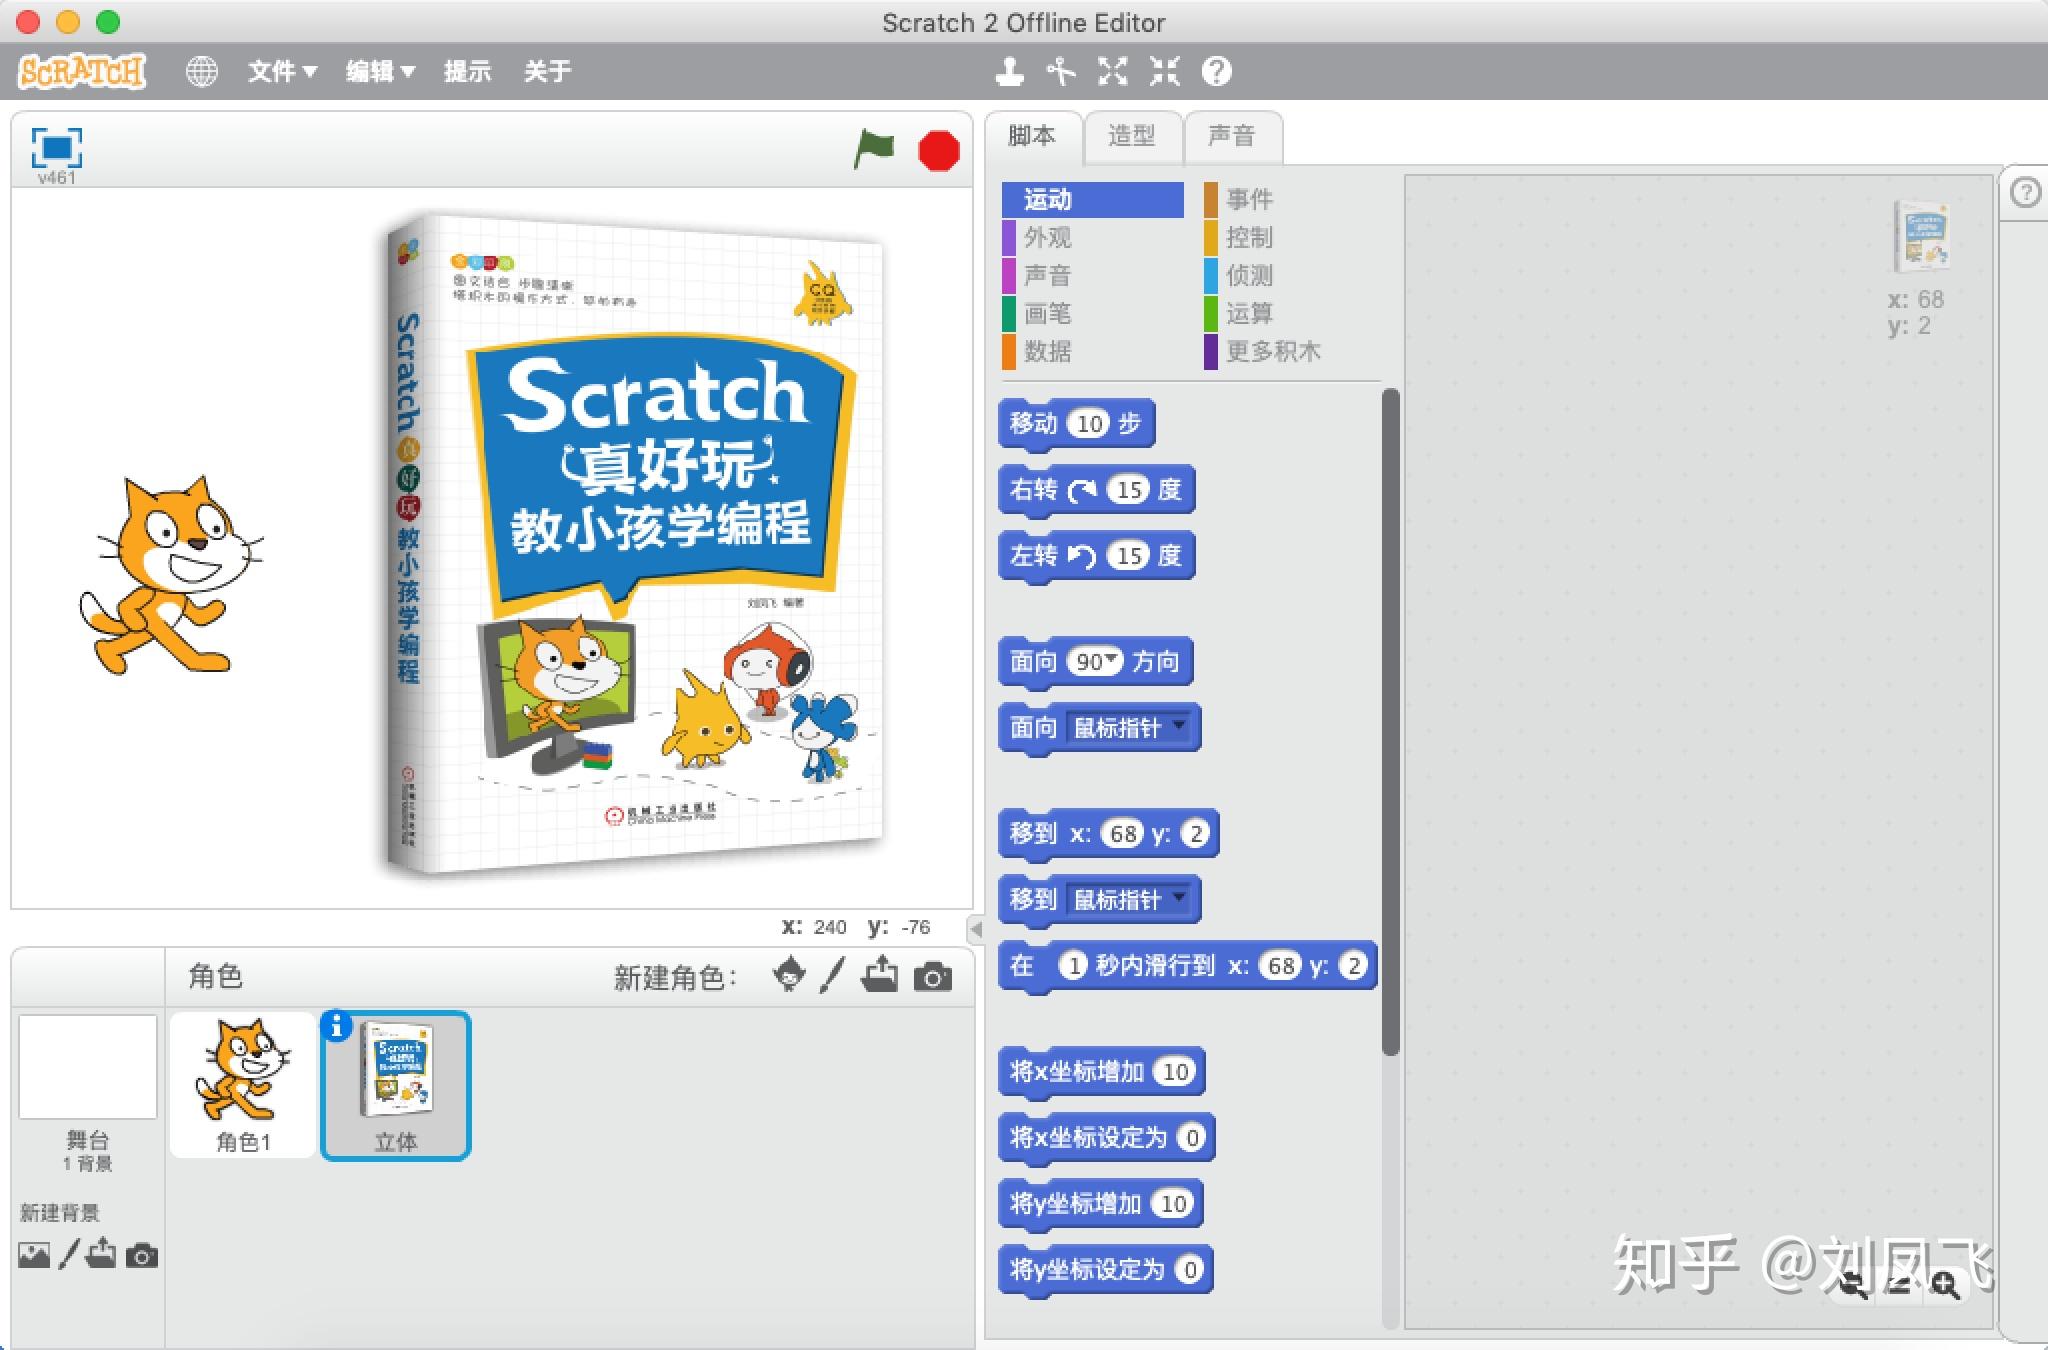Upload sprite from file icon
The image size is (2048, 1350).
pyautogui.click(x=881, y=976)
